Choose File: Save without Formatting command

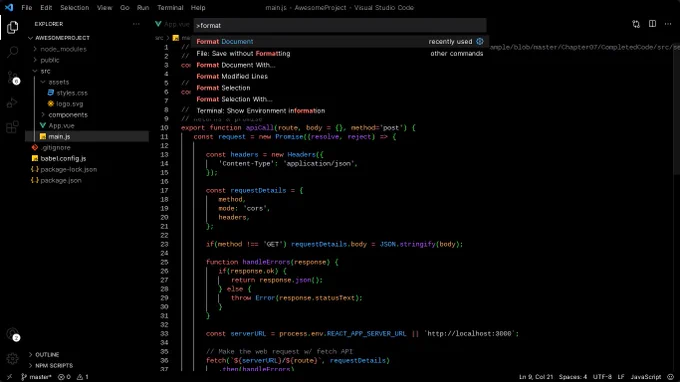(x=340, y=53)
